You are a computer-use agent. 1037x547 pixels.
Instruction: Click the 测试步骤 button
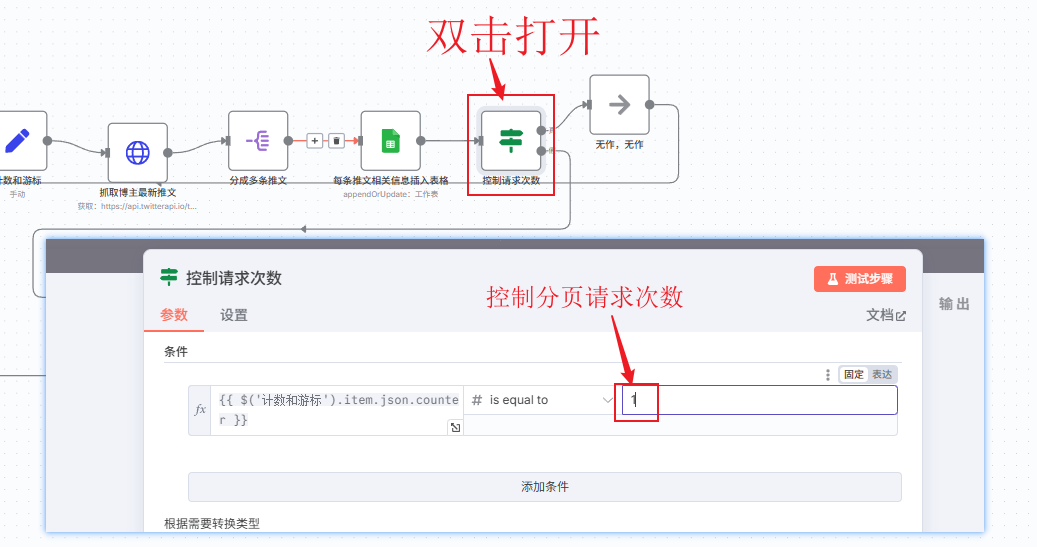click(x=860, y=279)
